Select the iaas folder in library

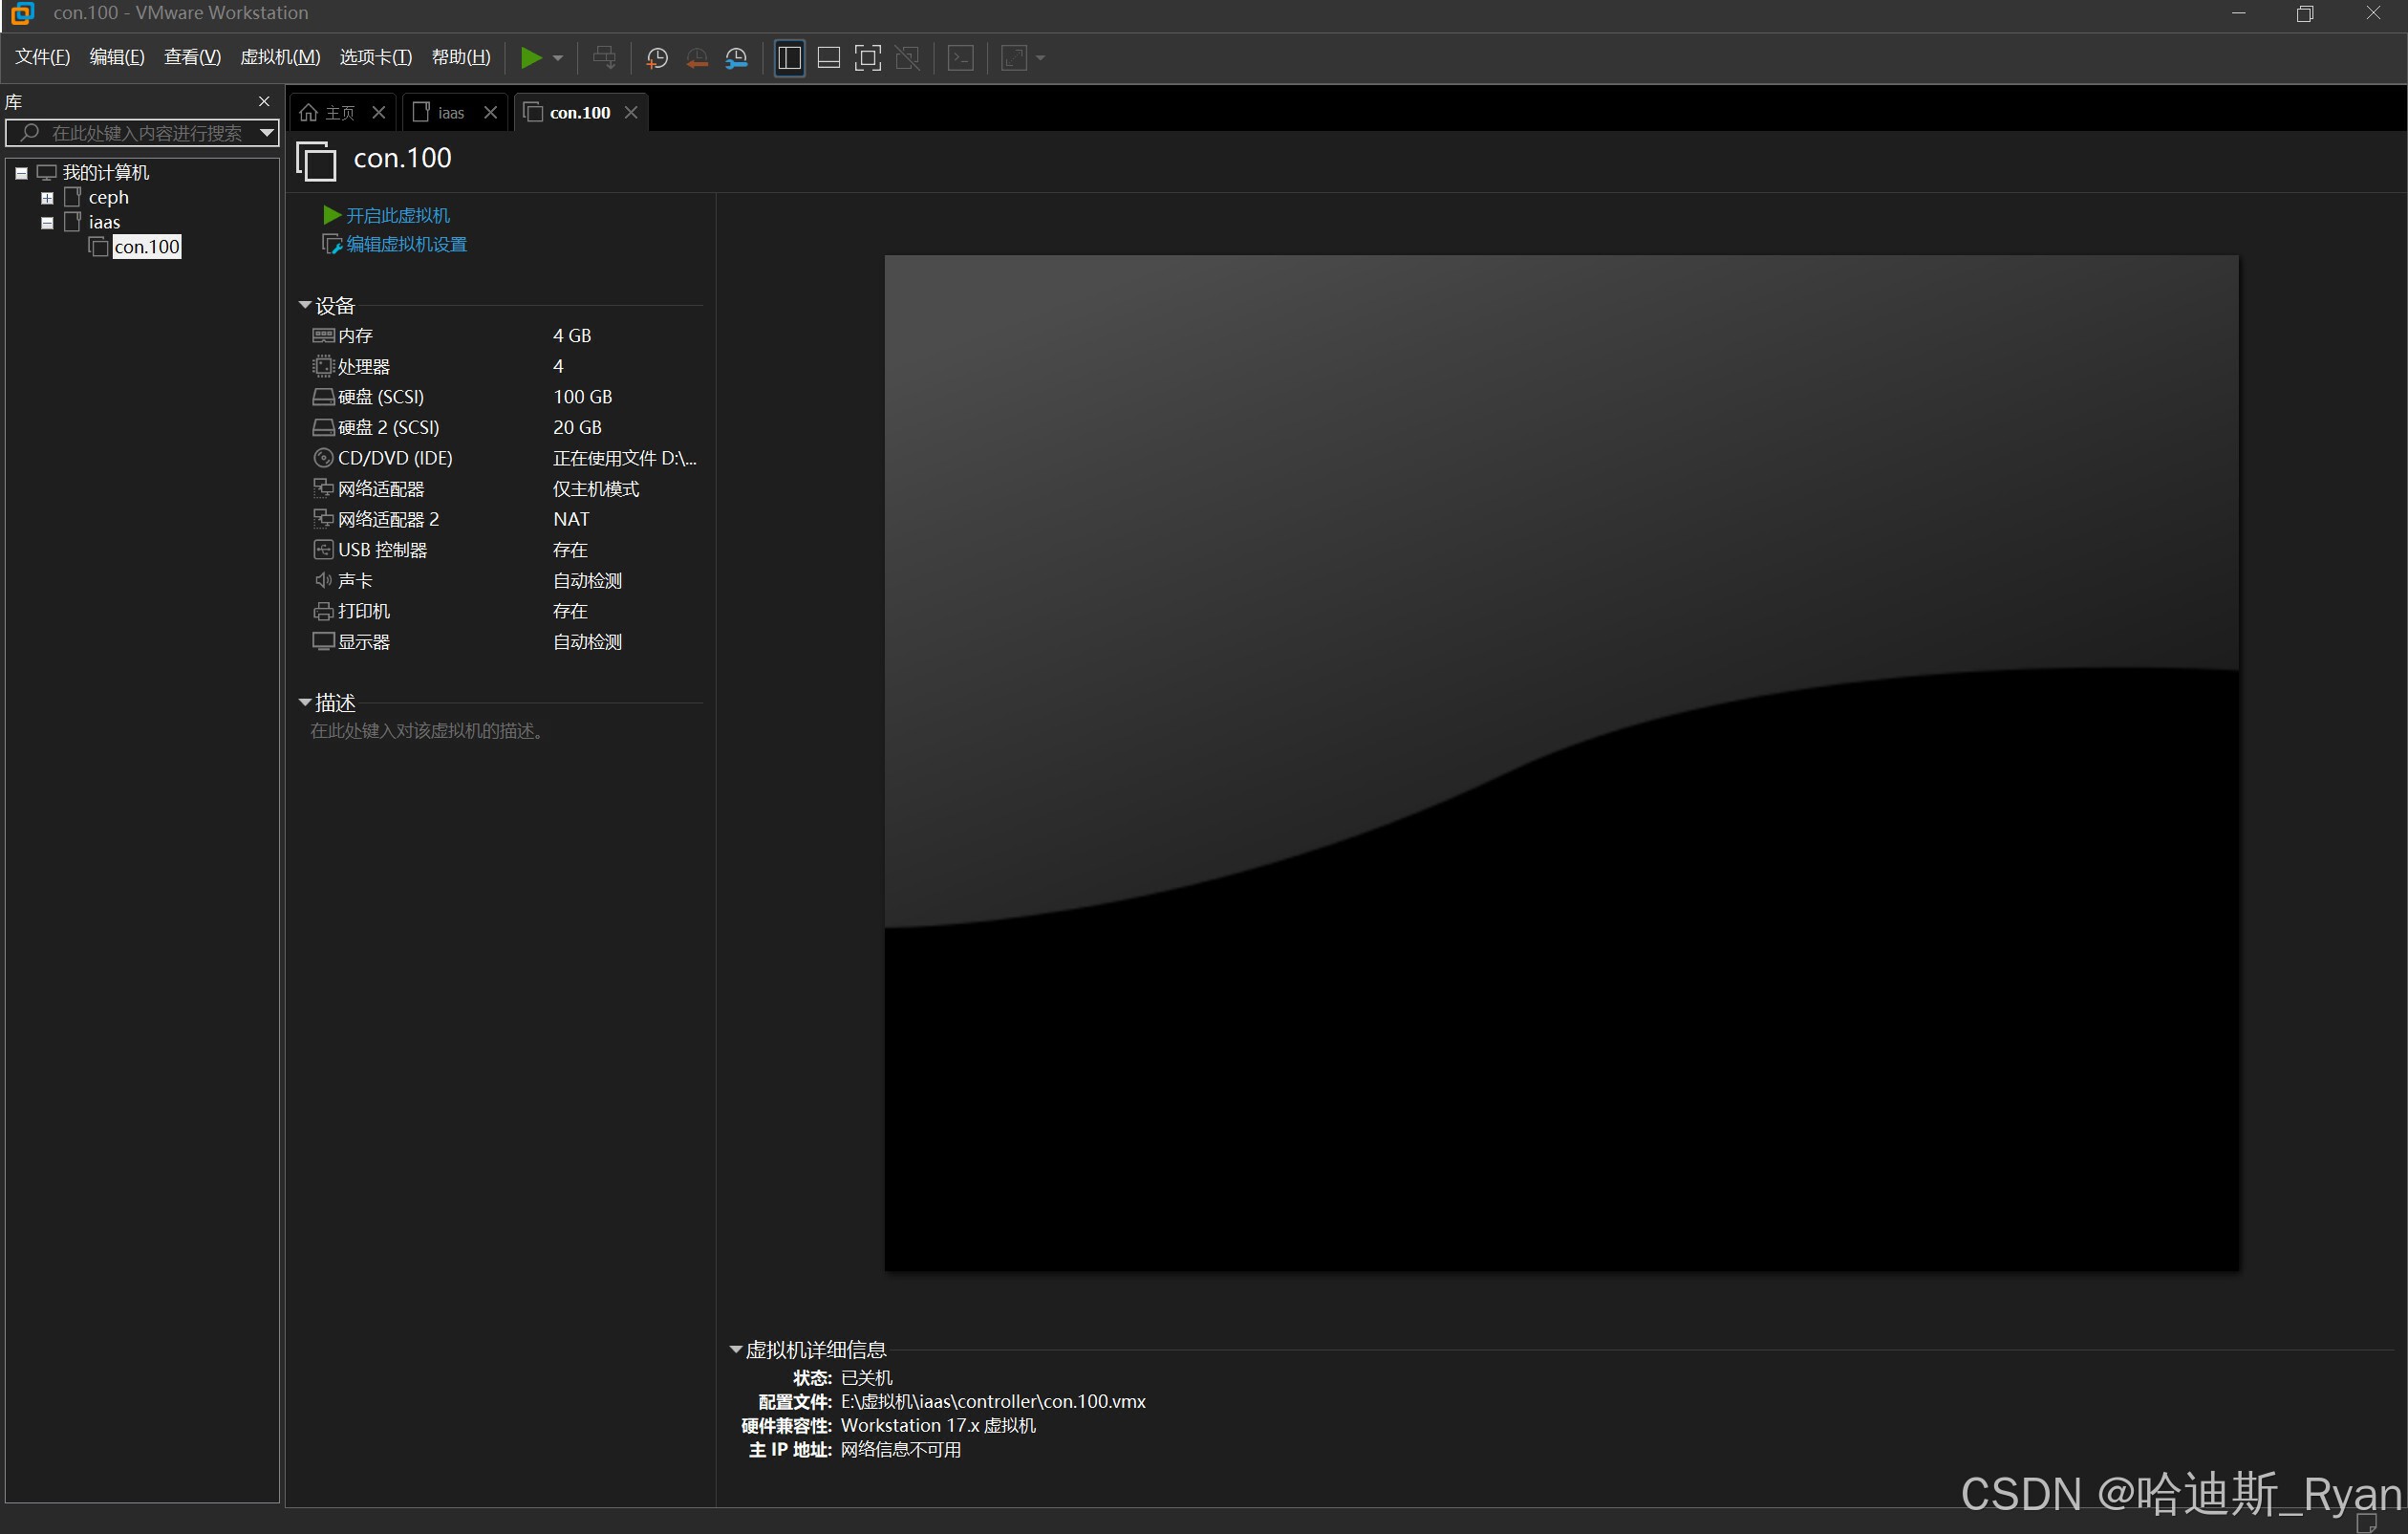[x=104, y=223]
